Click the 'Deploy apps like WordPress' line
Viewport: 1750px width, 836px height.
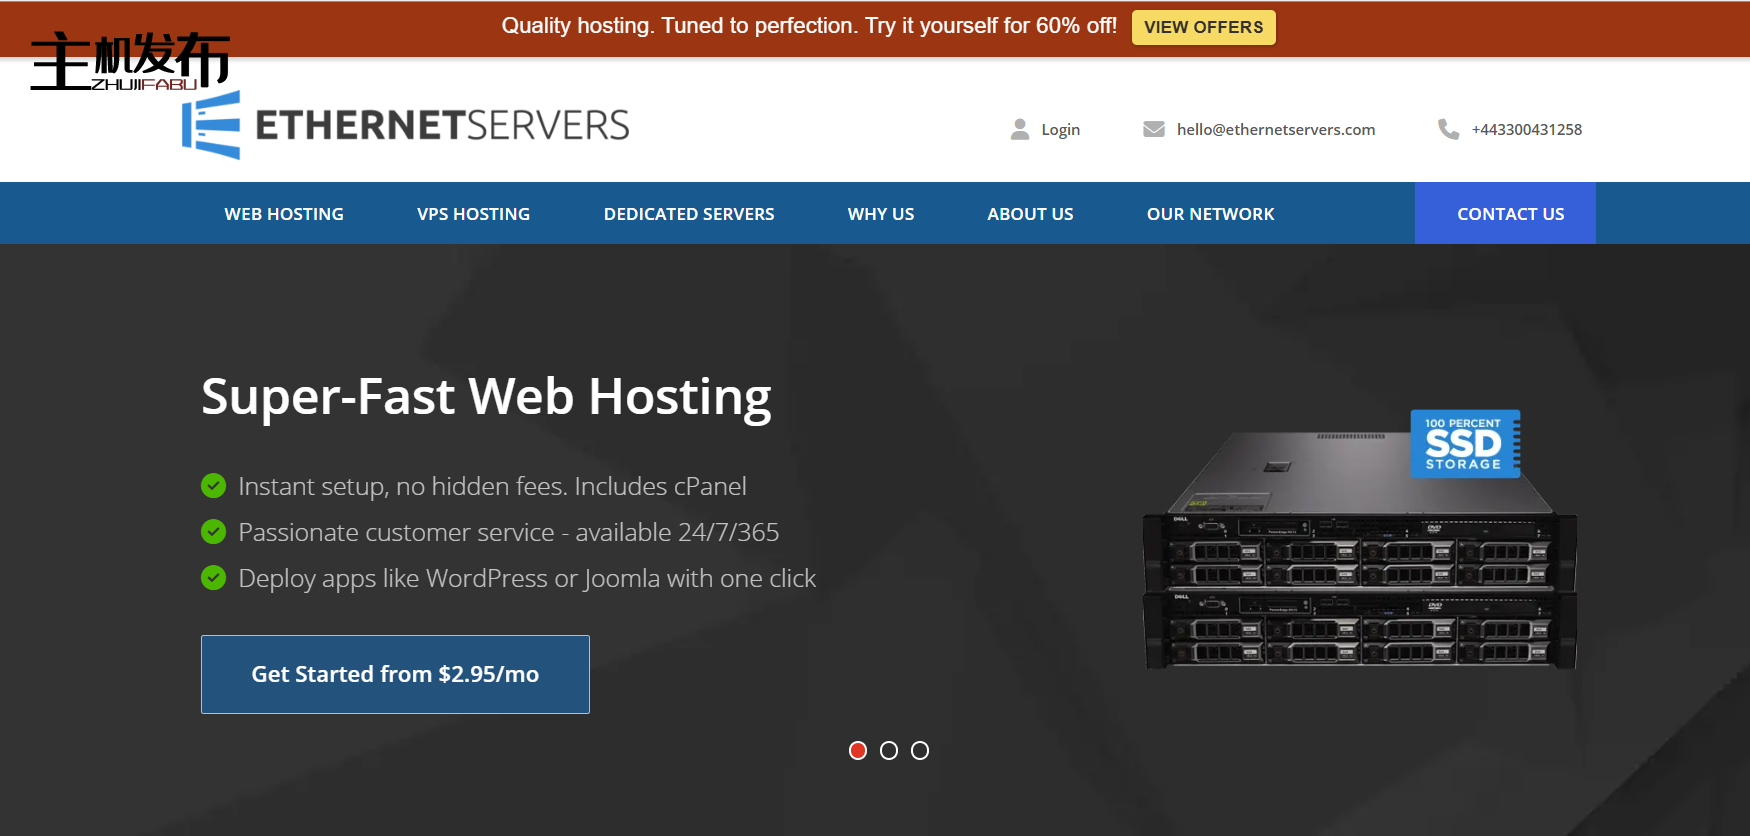527,578
